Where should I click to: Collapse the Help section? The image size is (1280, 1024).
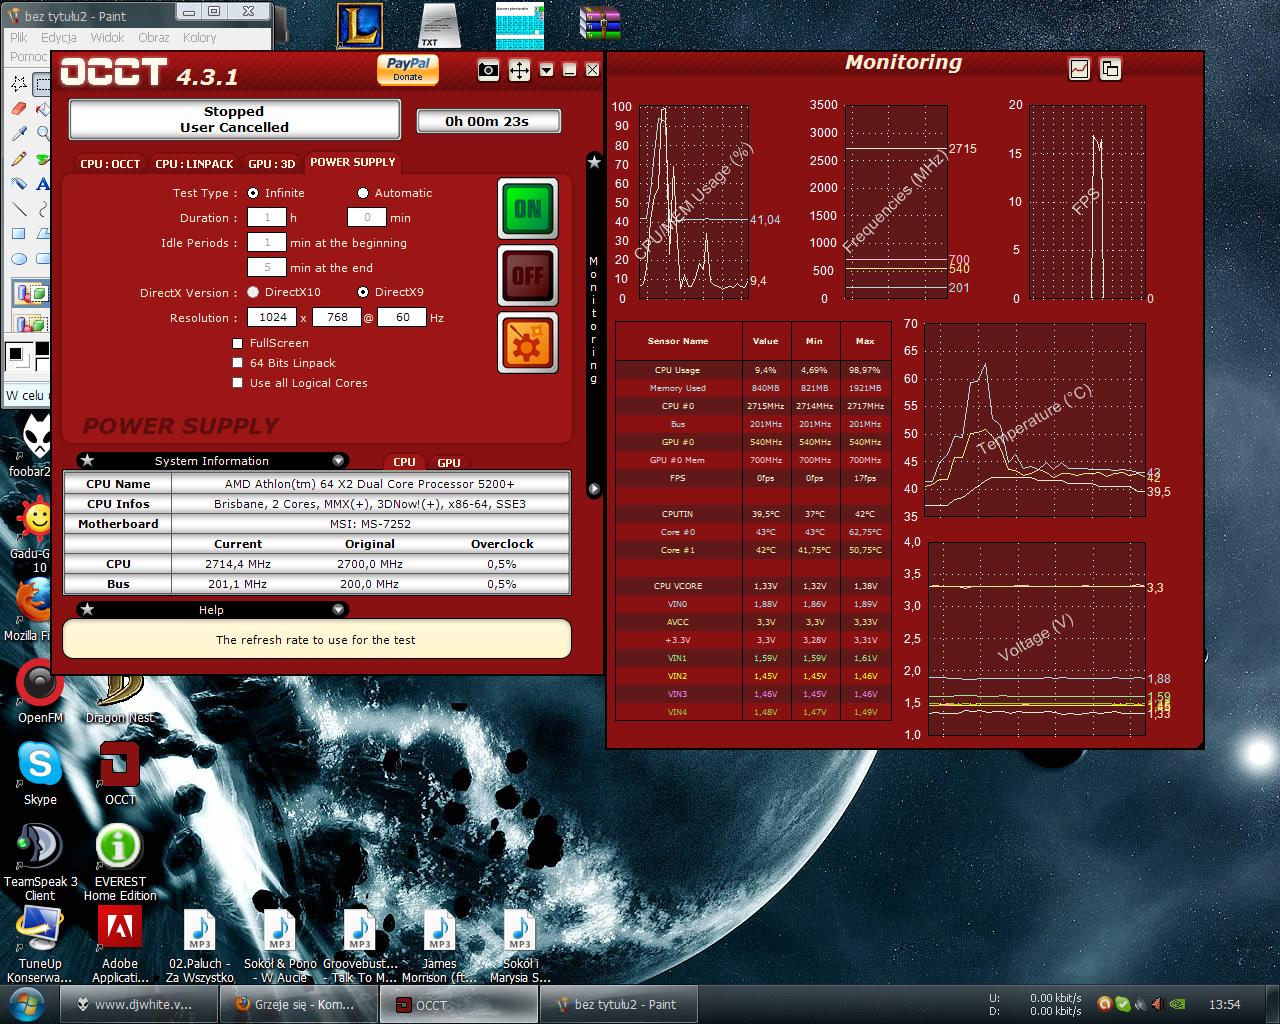click(338, 609)
